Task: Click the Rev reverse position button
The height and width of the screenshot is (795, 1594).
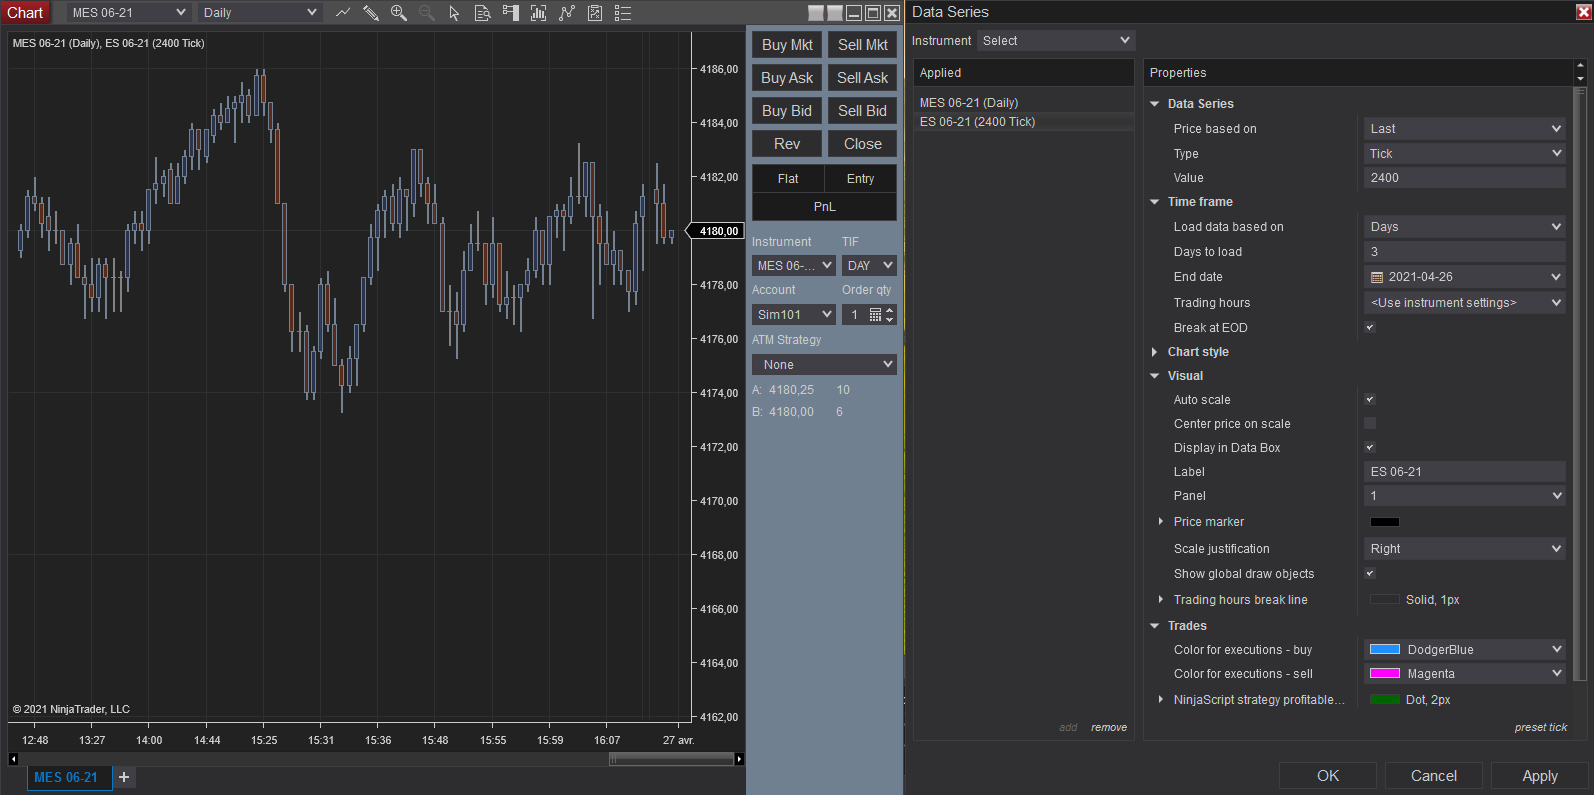Action: 787,144
